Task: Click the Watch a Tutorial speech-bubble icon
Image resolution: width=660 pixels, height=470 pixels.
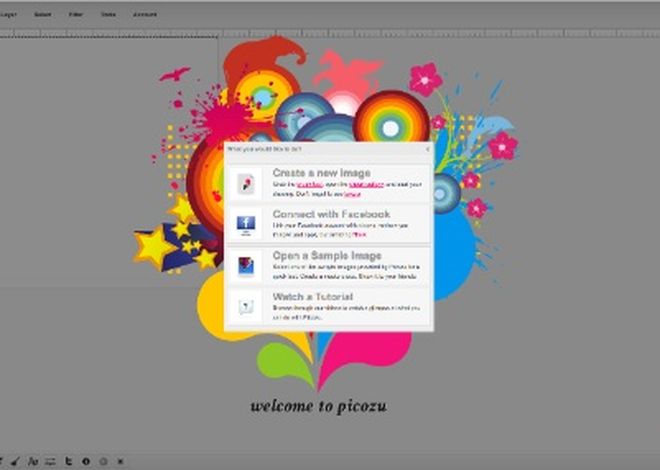Action: (246, 307)
